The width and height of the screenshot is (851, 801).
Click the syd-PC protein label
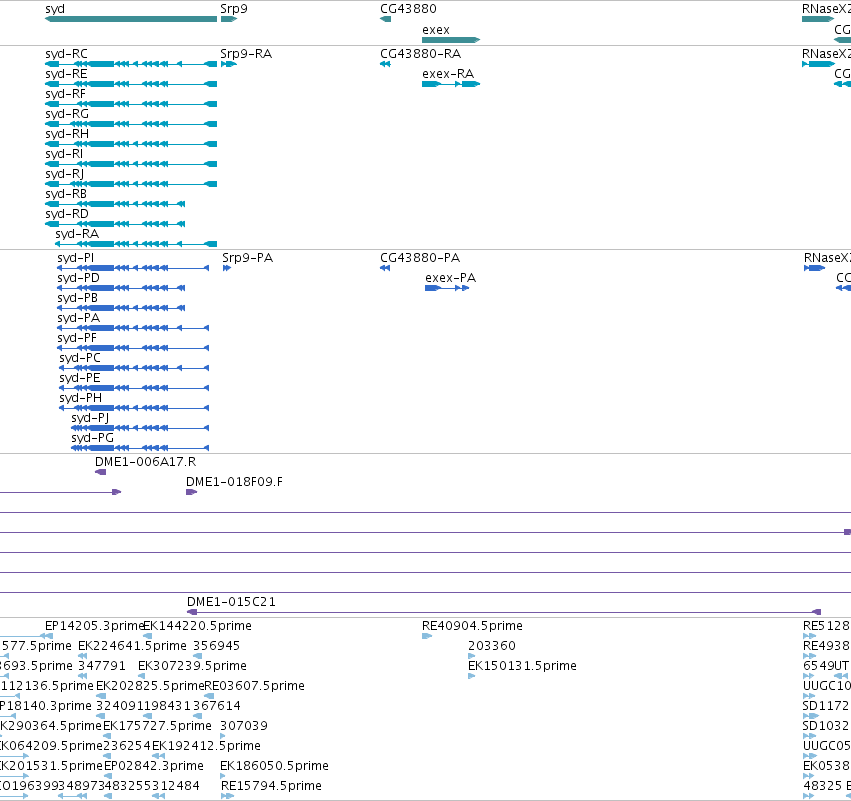pyautogui.click(x=80, y=358)
